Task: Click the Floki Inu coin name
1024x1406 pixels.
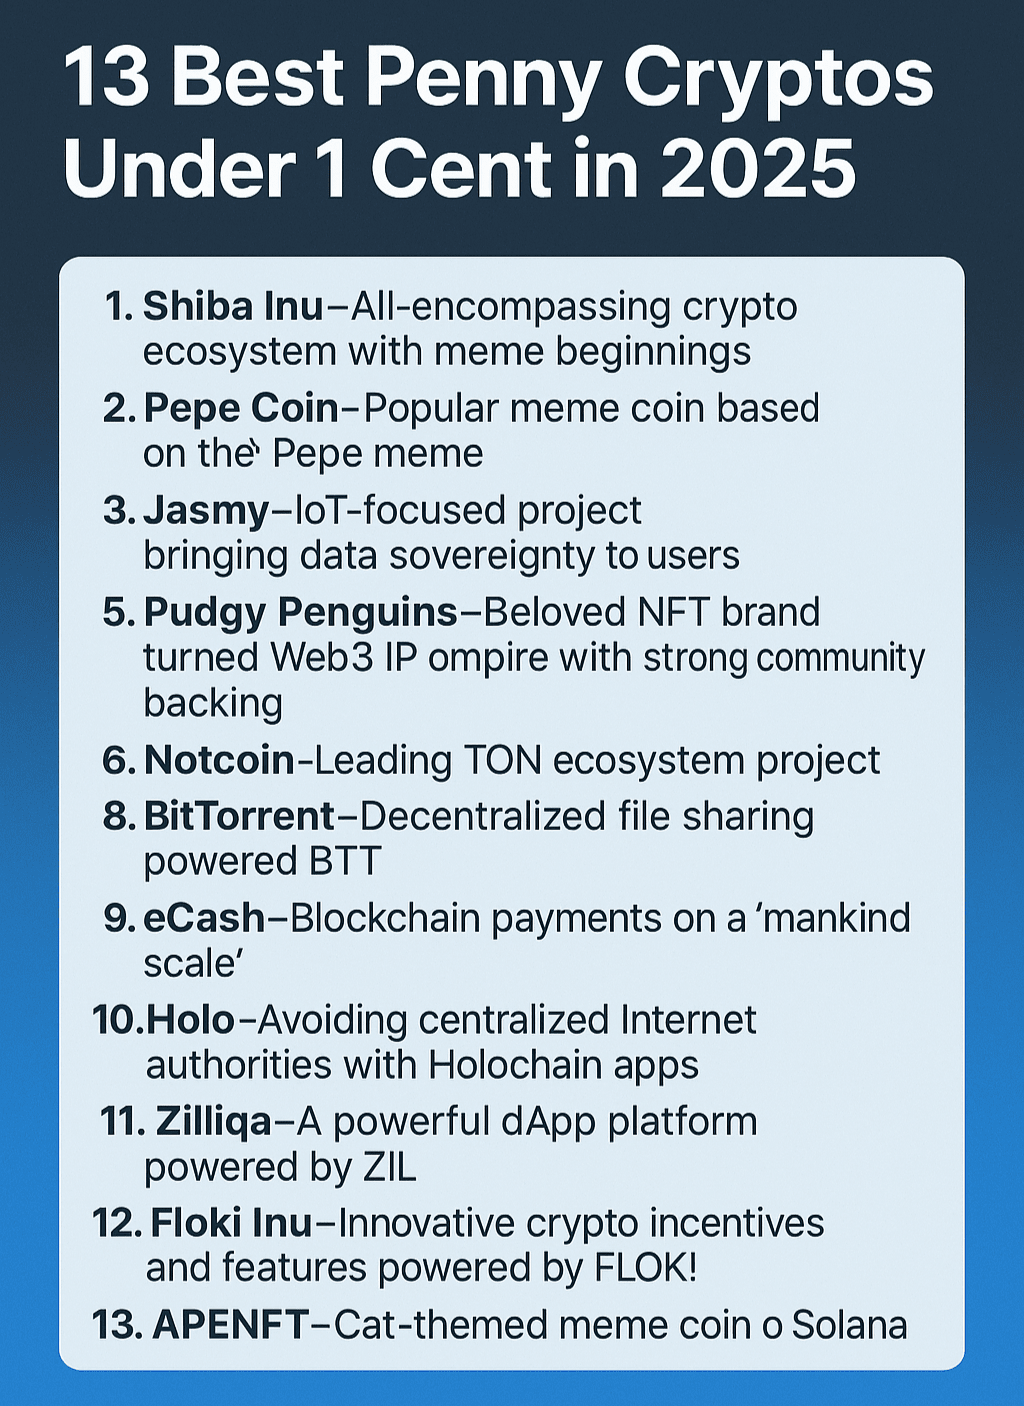Action: pos(232,1223)
